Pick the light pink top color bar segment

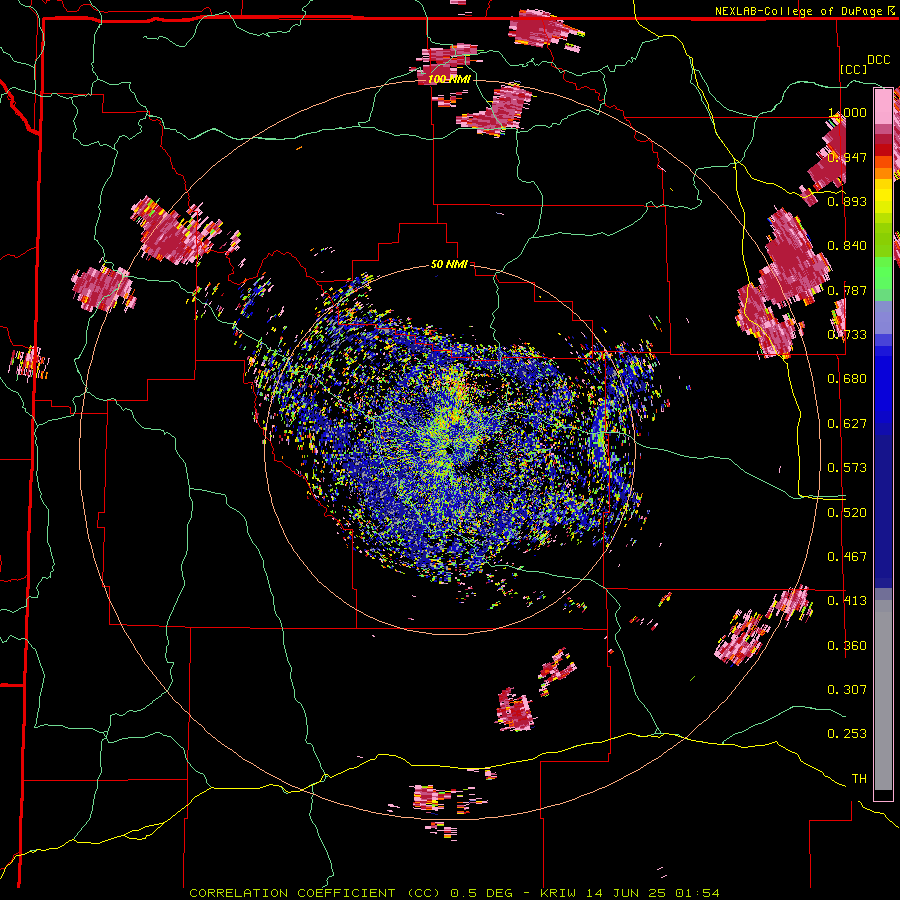tap(883, 106)
